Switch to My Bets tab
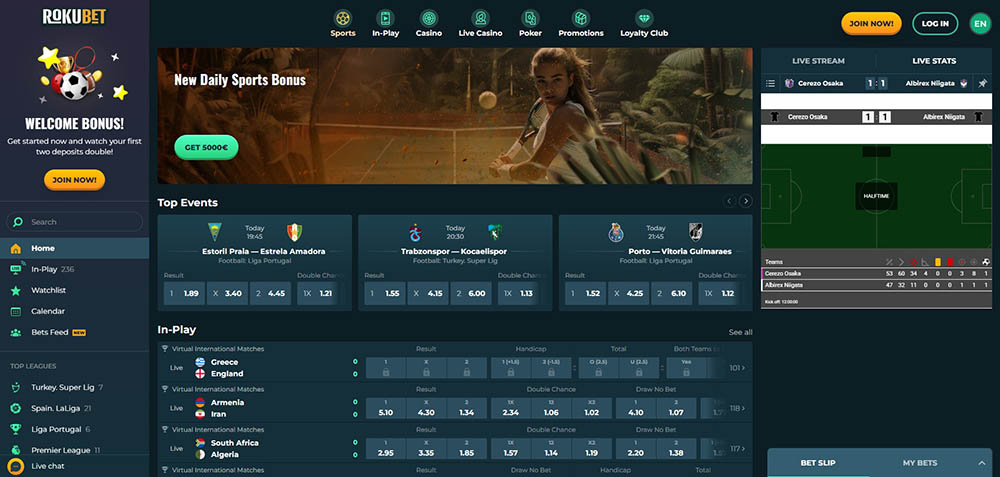The width and height of the screenshot is (1000, 477). coord(919,463)
